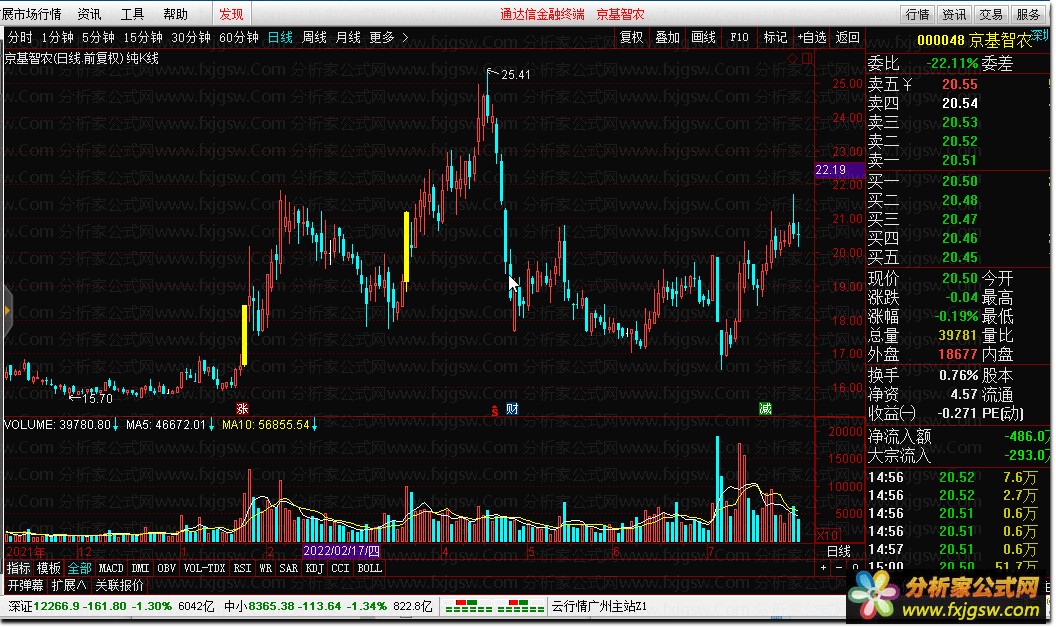Click the left edge panel expand arrow
The width and height of the screenshot is (1056, 627).
point(7,310)
